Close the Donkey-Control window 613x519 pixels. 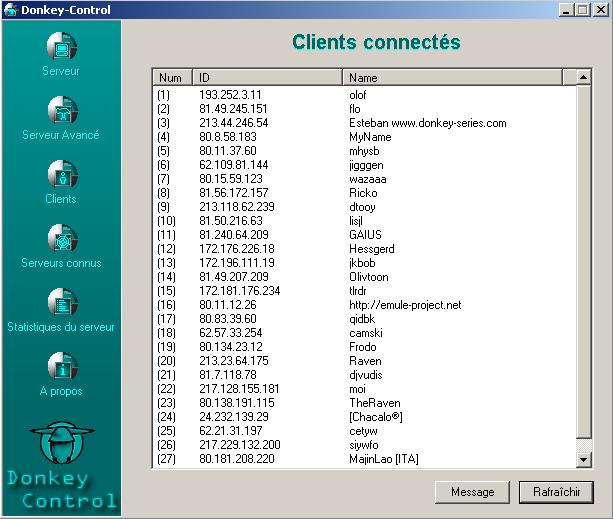pyautogui.click(x=600, y=10)
